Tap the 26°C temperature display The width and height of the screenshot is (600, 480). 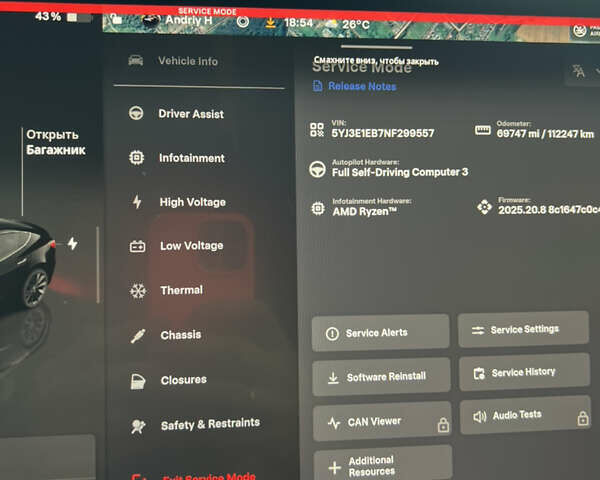pyautogui.click(x=355, y=24)
